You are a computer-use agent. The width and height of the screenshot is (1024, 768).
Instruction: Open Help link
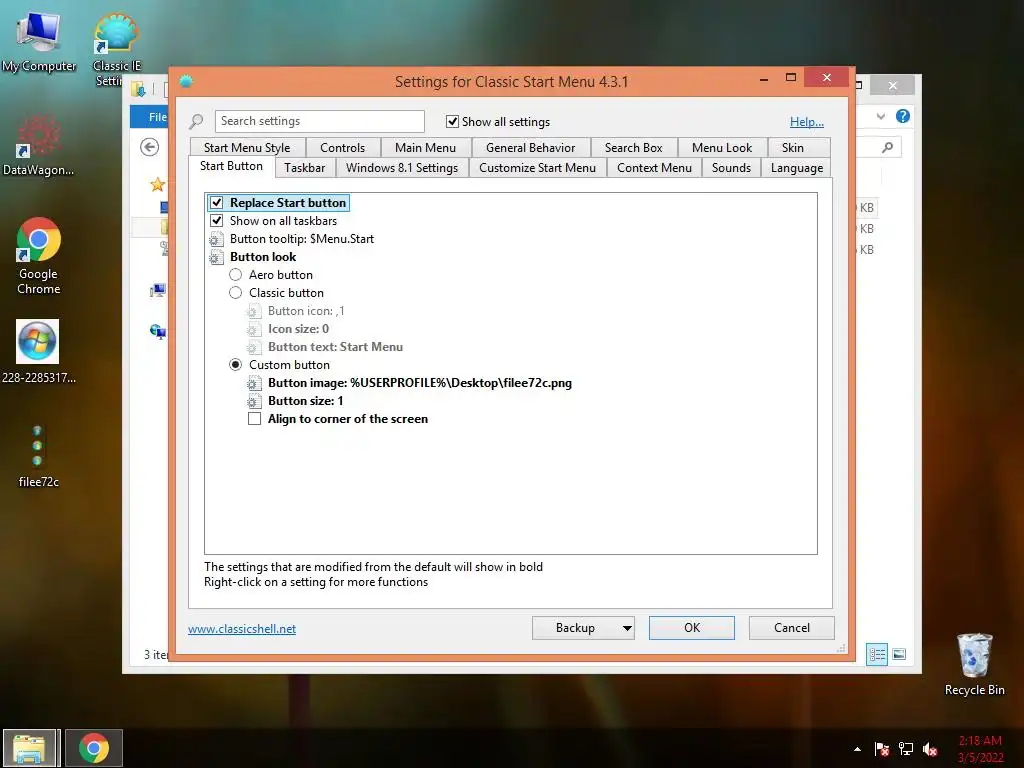pyautogui.click(x=807, y=121)
